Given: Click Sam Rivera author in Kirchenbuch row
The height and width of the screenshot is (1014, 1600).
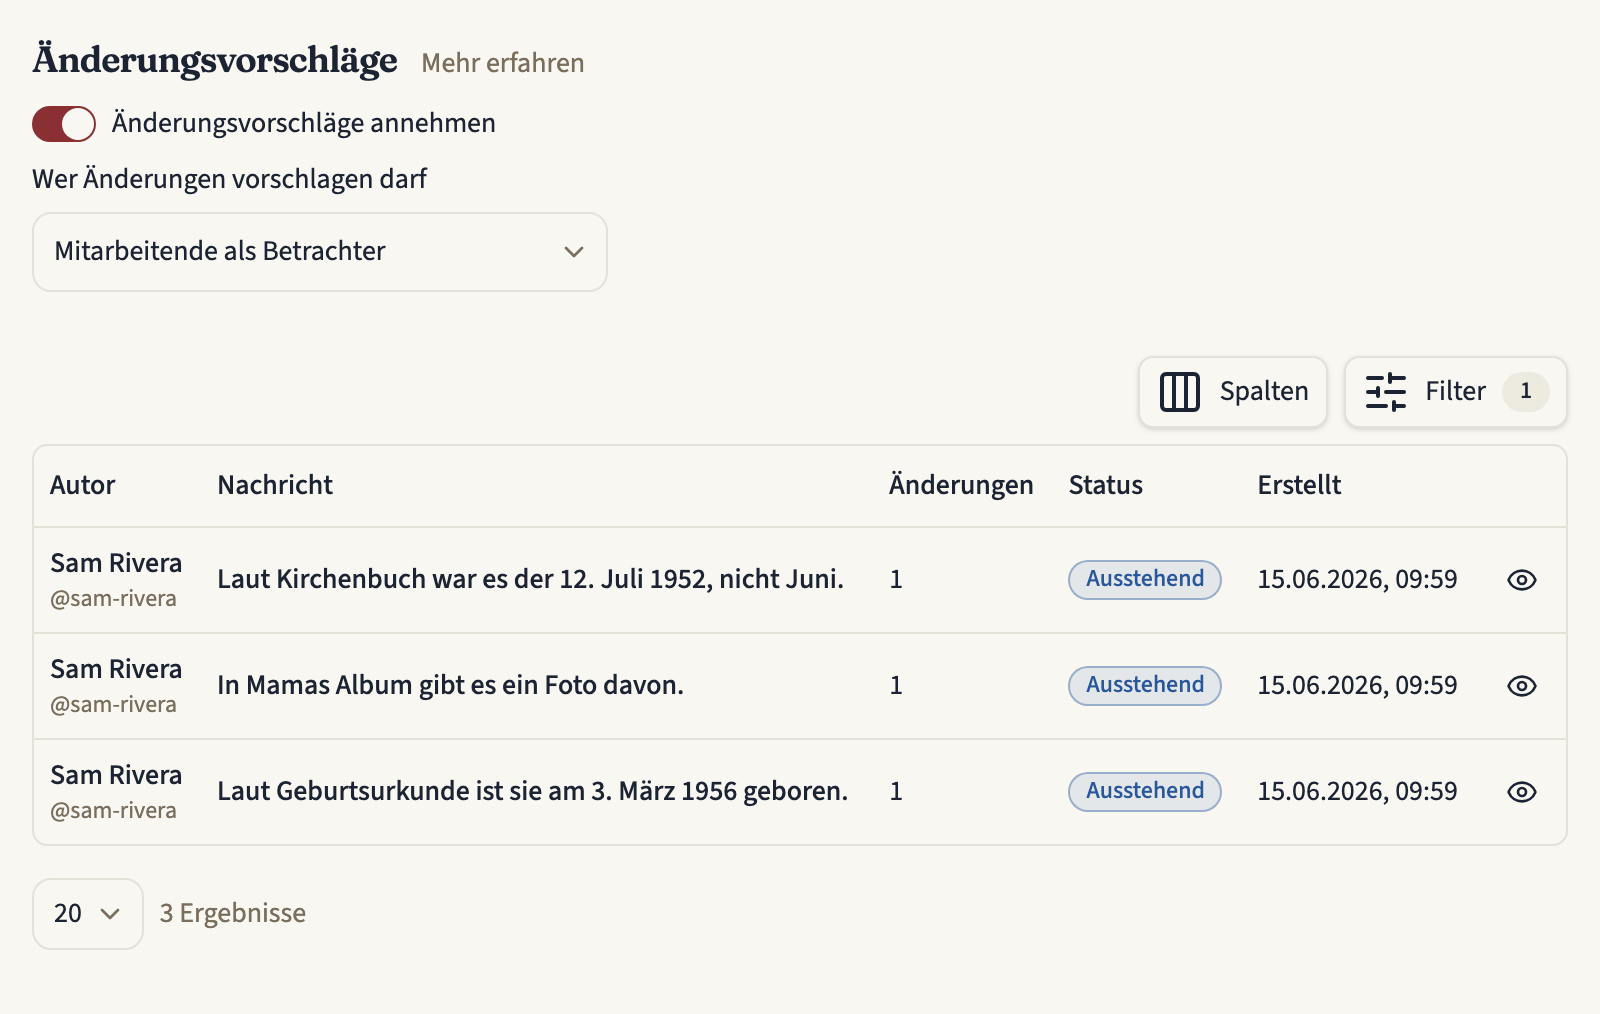Looking at the screenshot, I should 116,564.
